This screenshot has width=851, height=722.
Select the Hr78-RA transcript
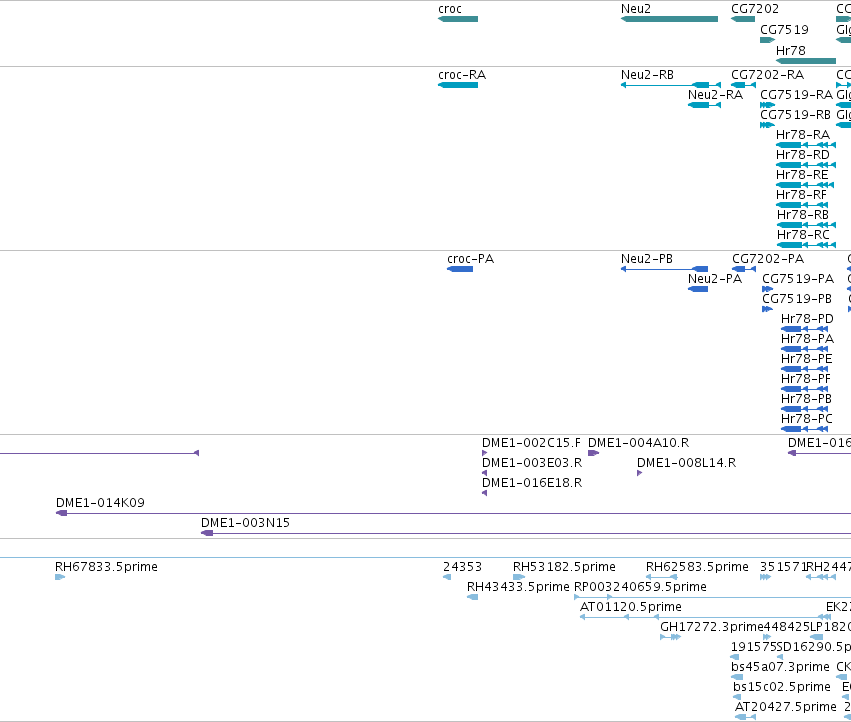[x=806, y=145]
